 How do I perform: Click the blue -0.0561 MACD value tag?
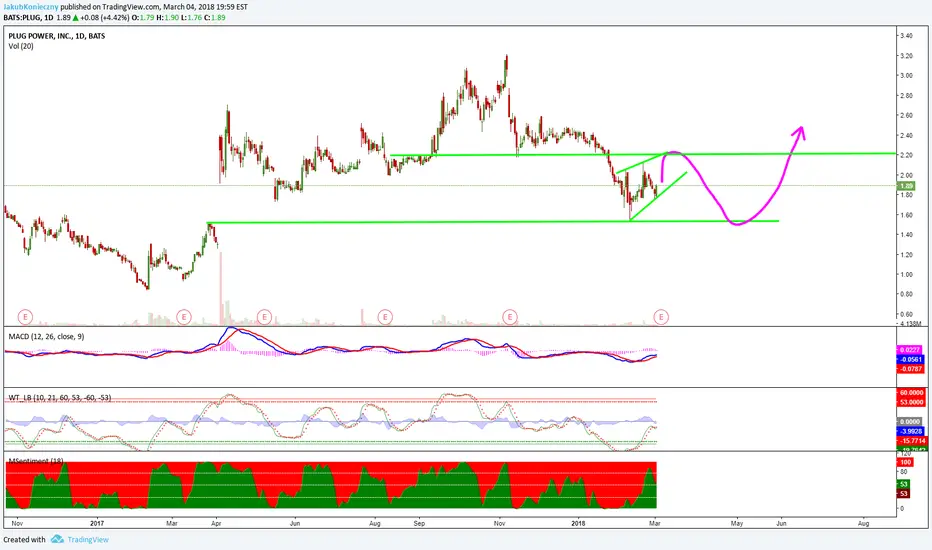point(910,360)
